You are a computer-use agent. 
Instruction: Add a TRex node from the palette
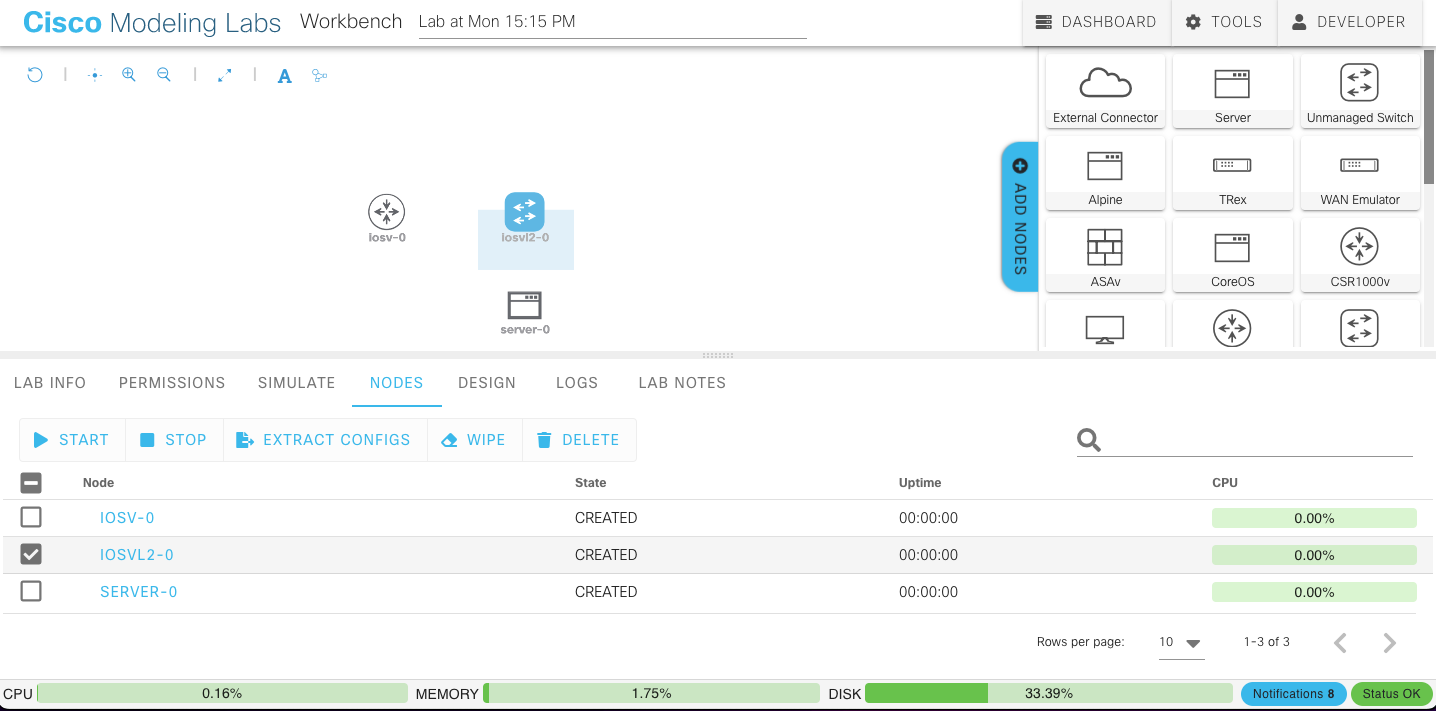pyautogui.click(x=1233, y=173)
